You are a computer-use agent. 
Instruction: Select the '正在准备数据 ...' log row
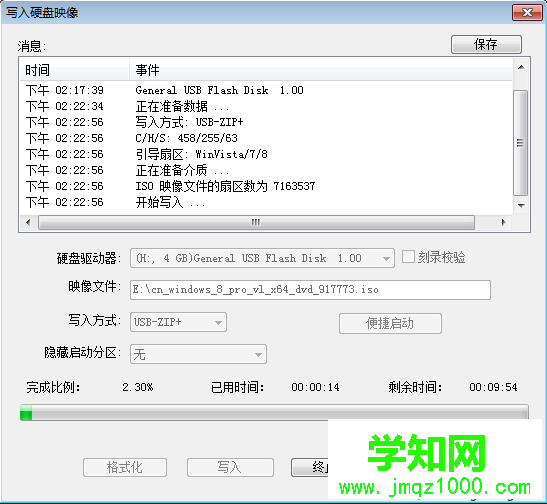(266, 106)
